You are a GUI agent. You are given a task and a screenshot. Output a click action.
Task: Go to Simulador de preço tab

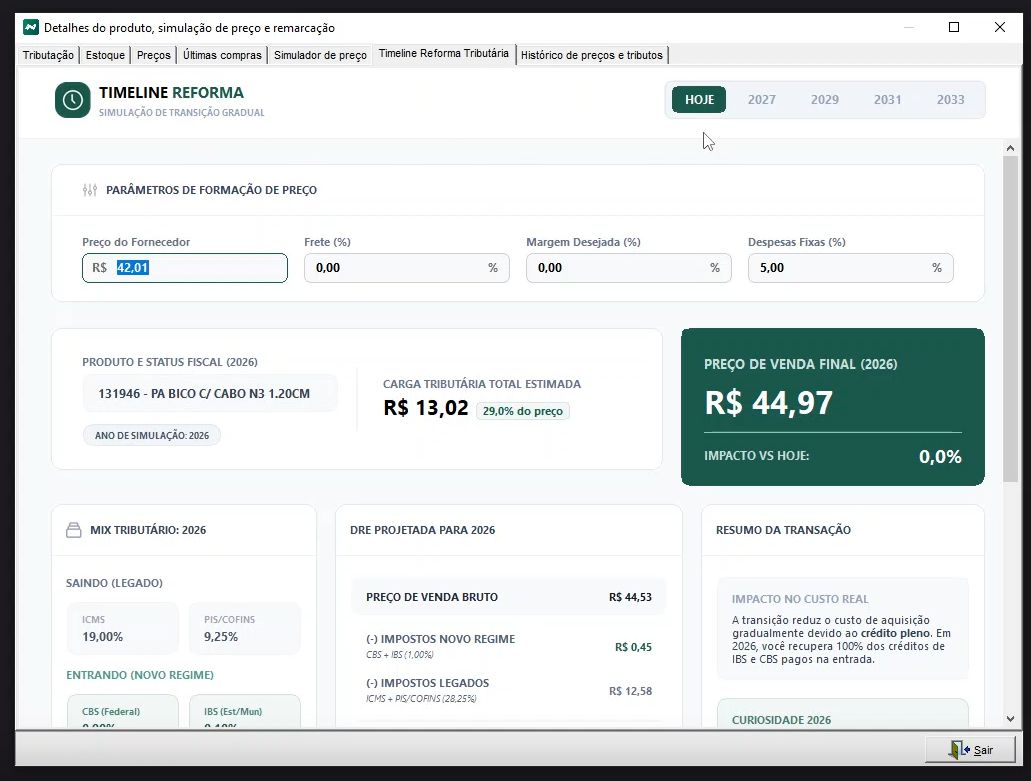point(320,55)
